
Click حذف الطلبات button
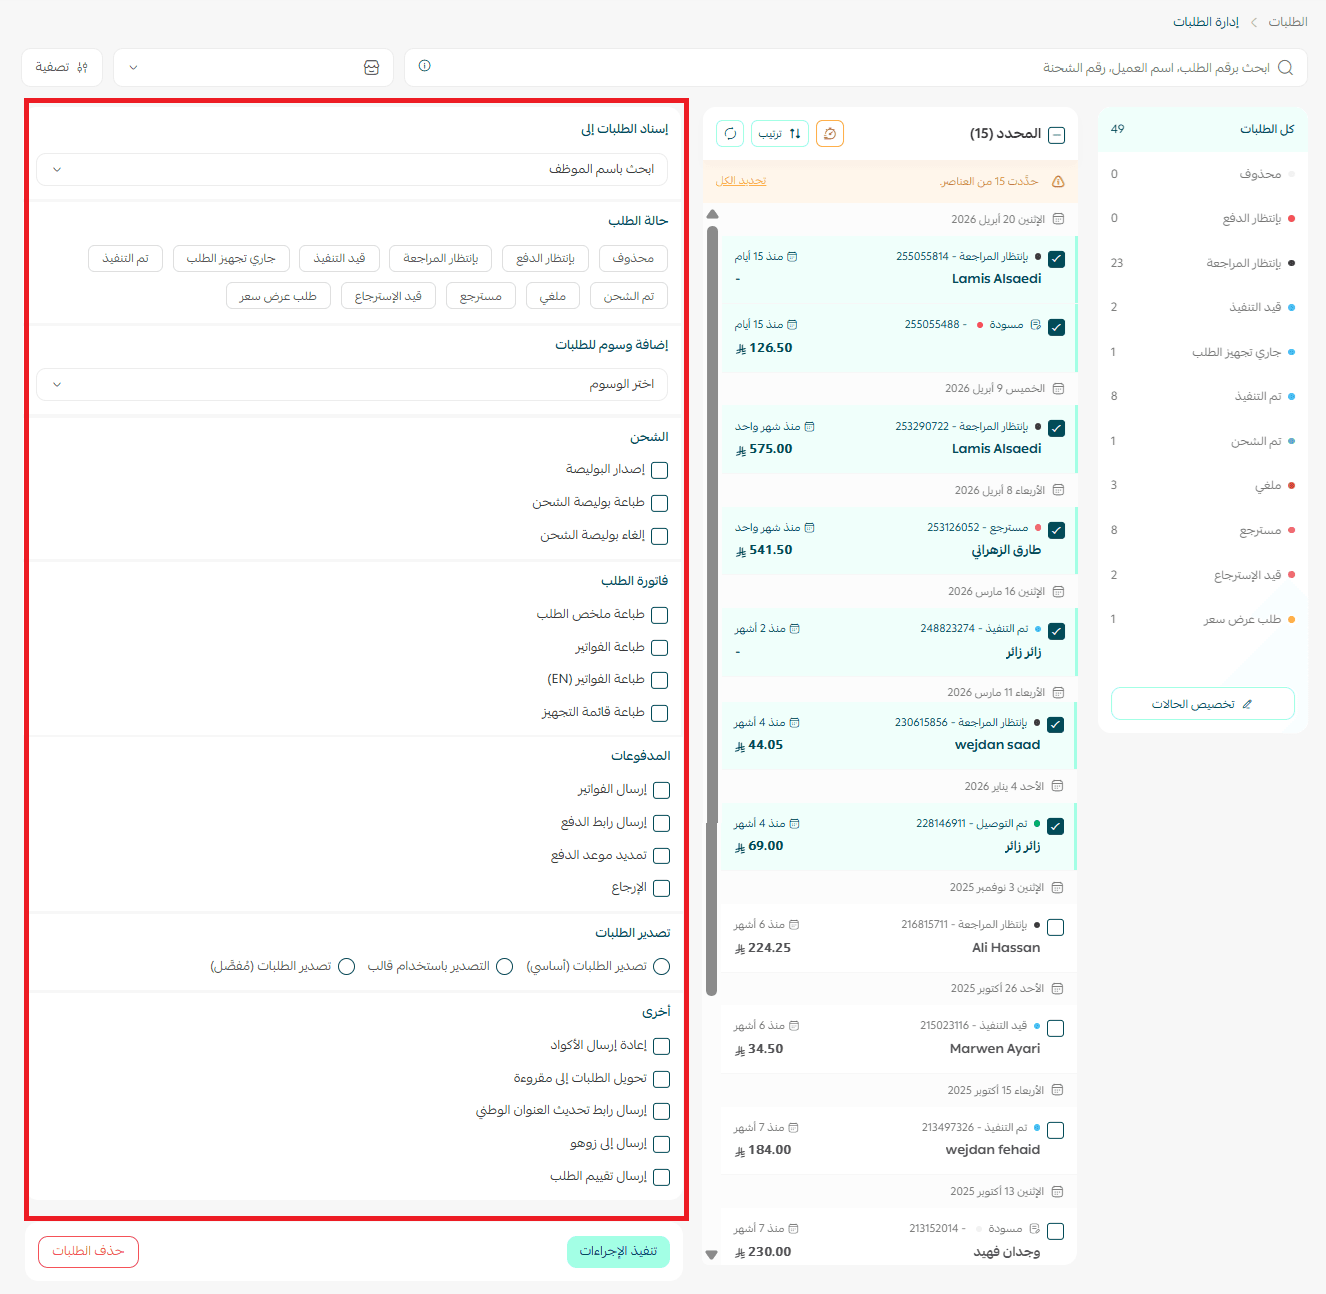tap(88, 1252)
